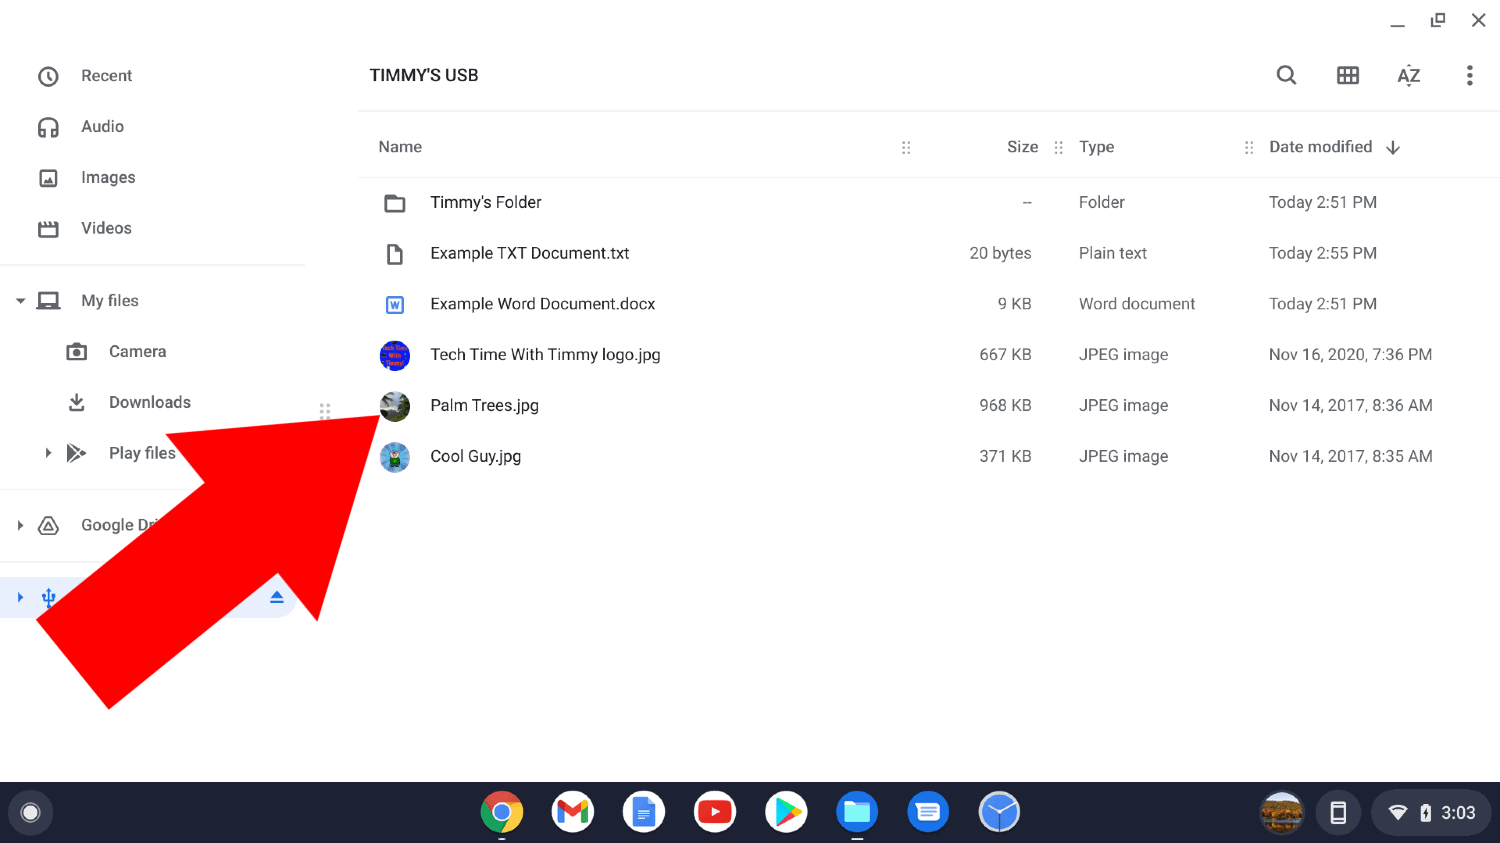Click the search icon in Files
The width and height of the screenshot is (1500, 843).
1286,75
